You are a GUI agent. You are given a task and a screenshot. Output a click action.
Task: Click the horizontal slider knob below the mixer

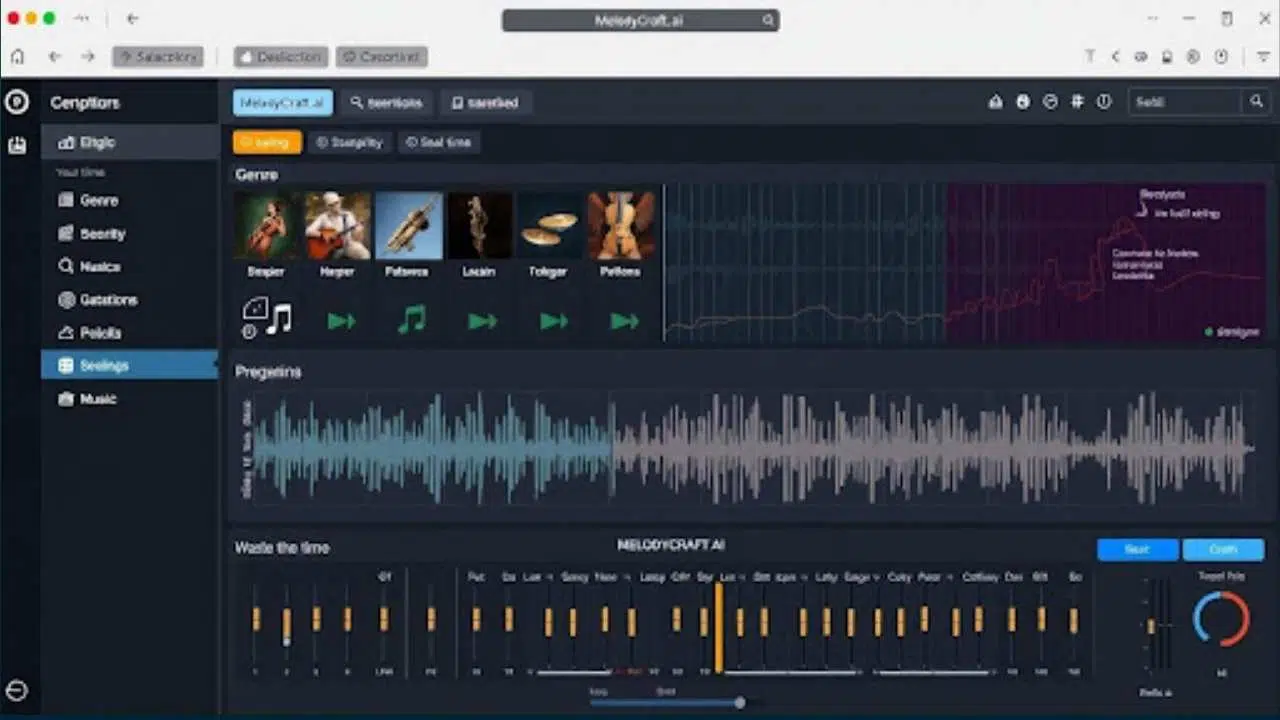point(740,703)
